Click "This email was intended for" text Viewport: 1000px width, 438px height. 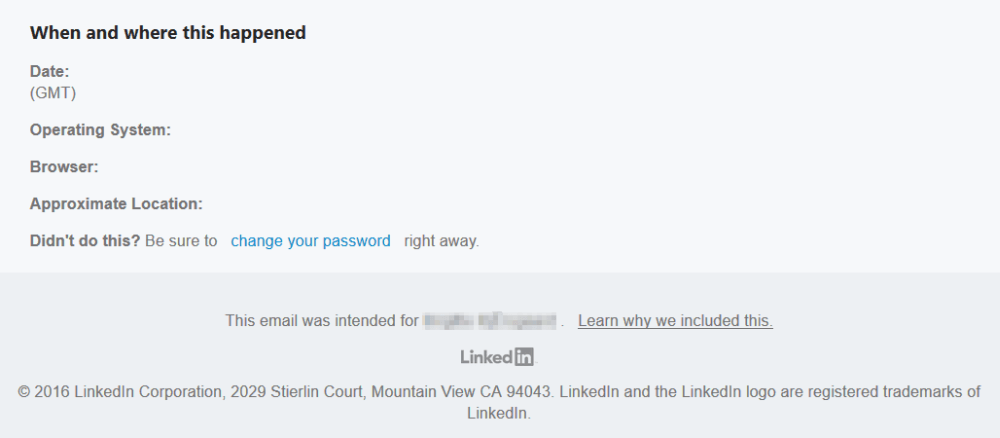pyautogui.click(x=322, y=321)
